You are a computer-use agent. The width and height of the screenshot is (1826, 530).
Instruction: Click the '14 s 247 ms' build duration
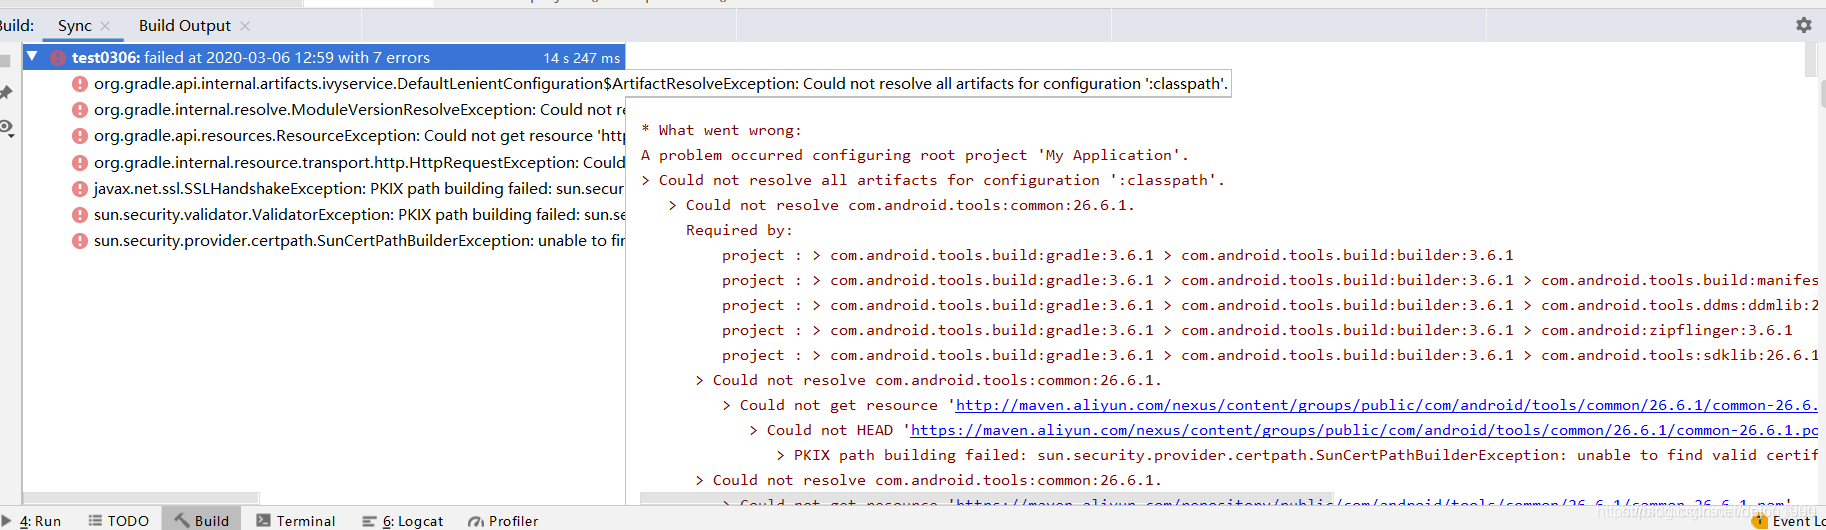click(x=582, y=58)
